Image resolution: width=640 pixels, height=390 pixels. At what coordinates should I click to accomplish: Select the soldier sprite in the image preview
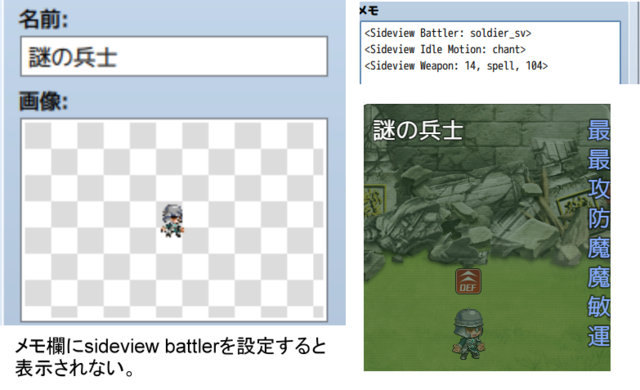[172, 221]
